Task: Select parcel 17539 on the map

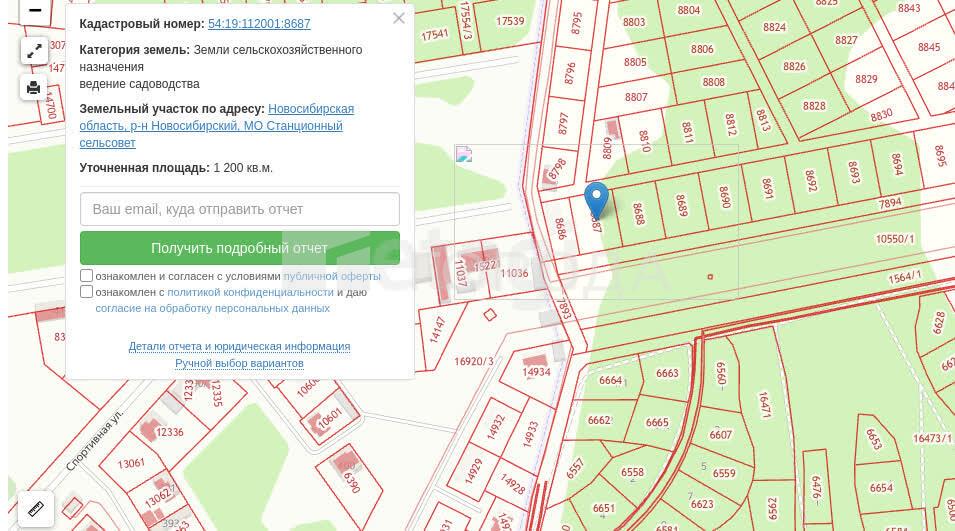Action: [510, 21]
